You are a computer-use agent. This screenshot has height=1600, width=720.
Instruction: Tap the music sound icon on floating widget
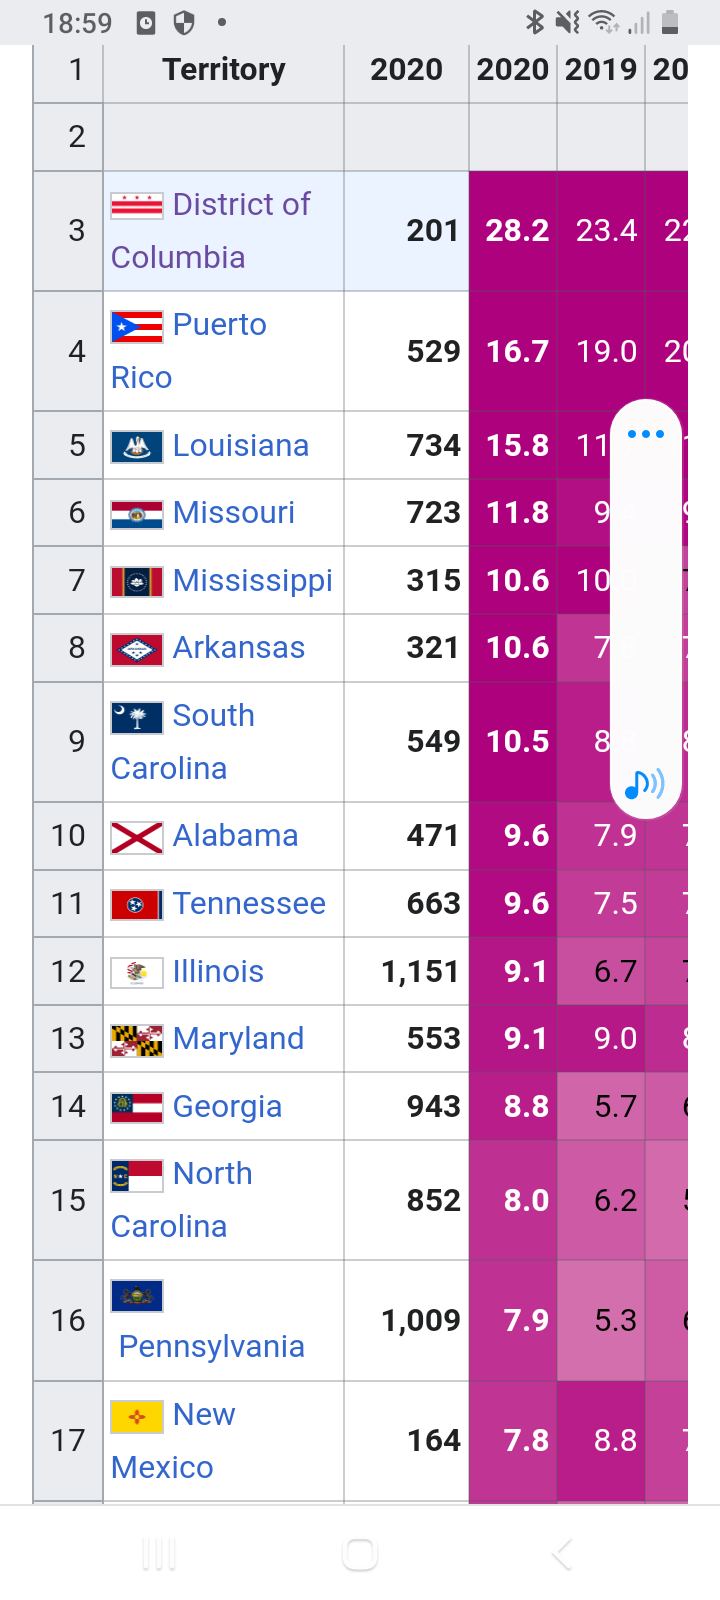tap(645, 785)
